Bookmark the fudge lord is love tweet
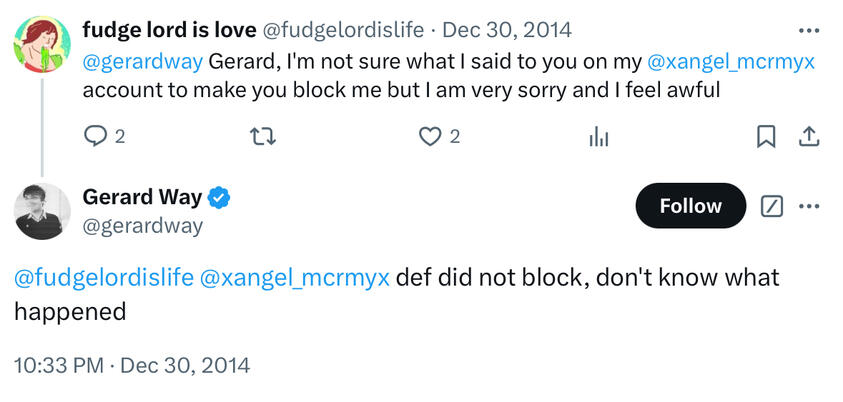 [x=766, y=137]
